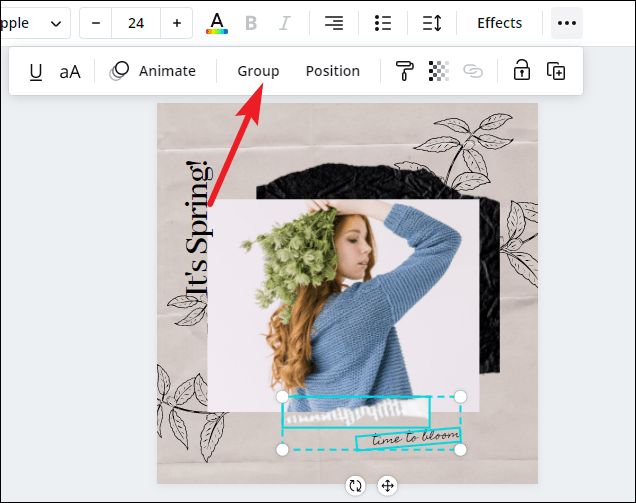
Task: Click the font size field showing 24
Action: pyautogui.click(x=136, y=23)
